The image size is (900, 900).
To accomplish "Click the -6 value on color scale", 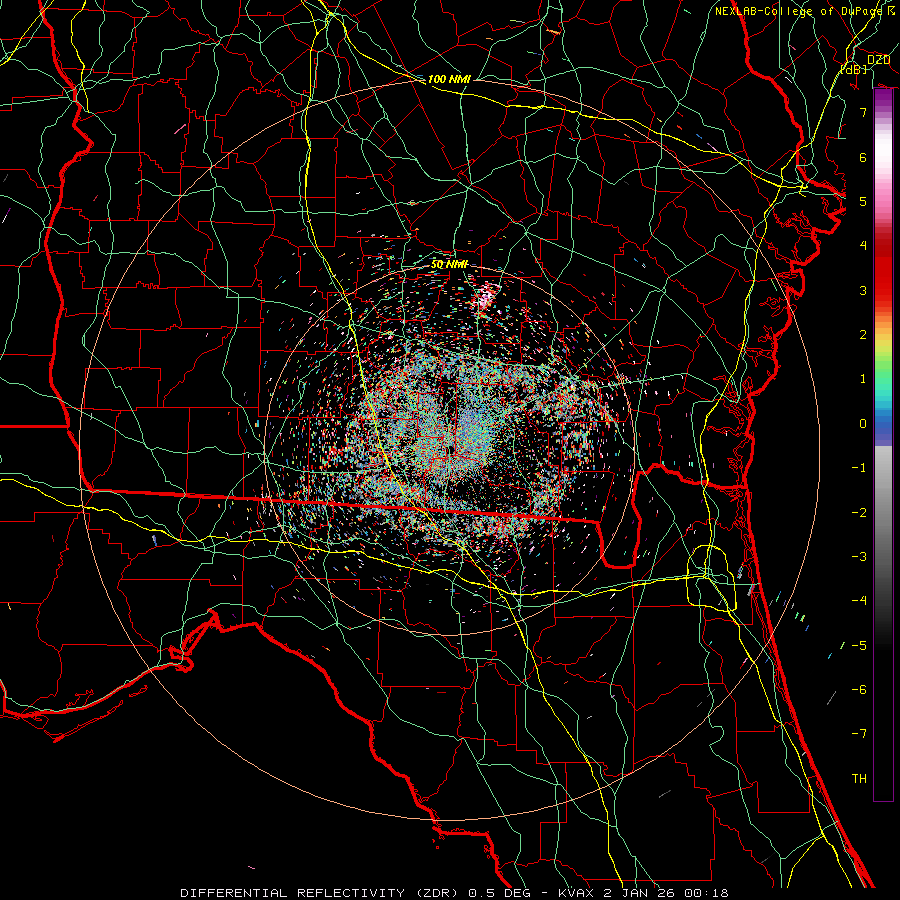I will point(859,690).
